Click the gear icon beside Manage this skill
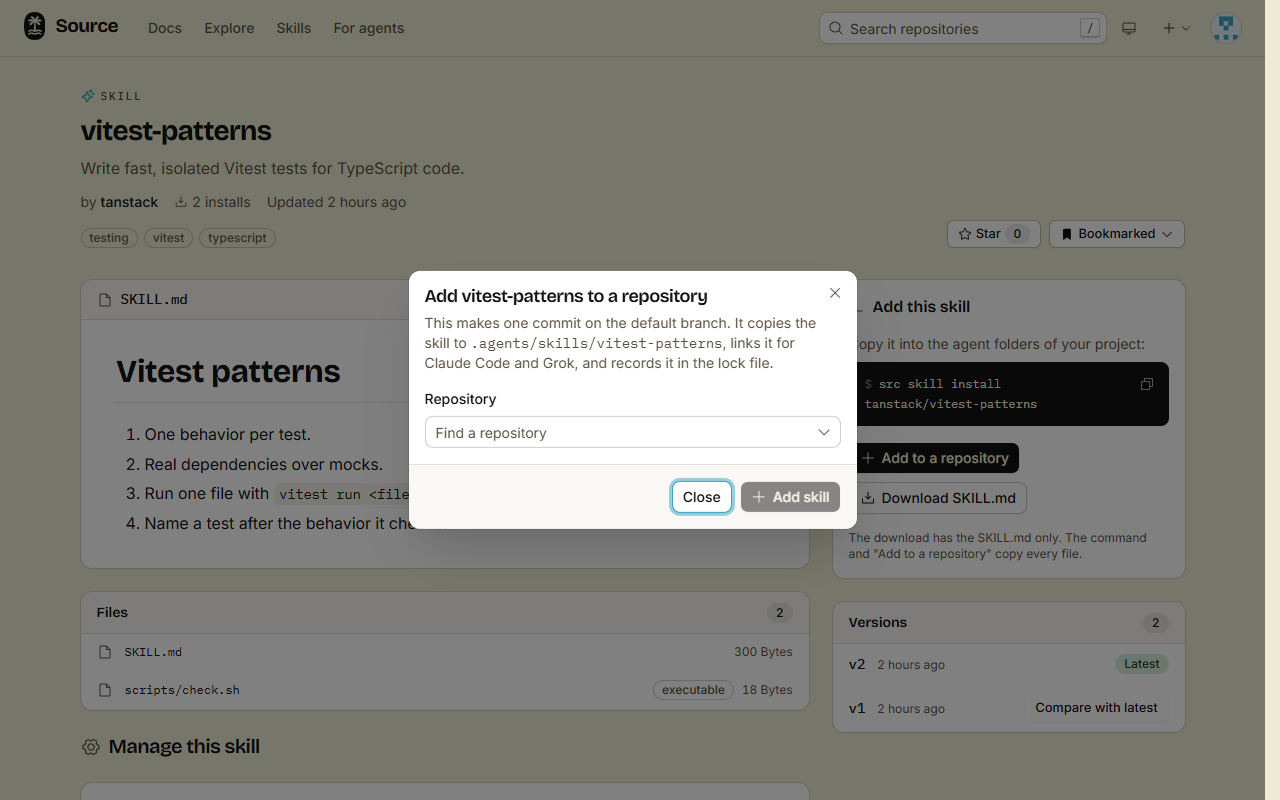The width and height of the screenshot is (1280, 800). (91, 747)
